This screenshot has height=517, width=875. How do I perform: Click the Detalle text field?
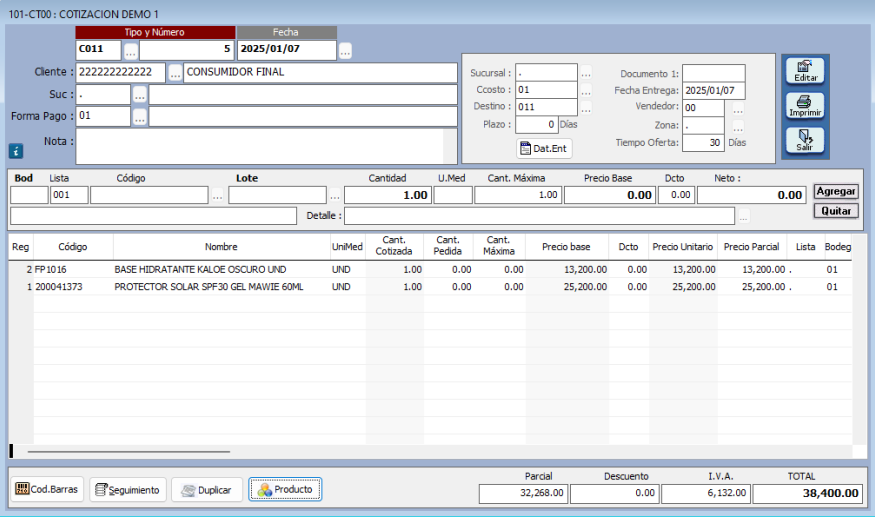pyautogui.click(x=539, y=216)
